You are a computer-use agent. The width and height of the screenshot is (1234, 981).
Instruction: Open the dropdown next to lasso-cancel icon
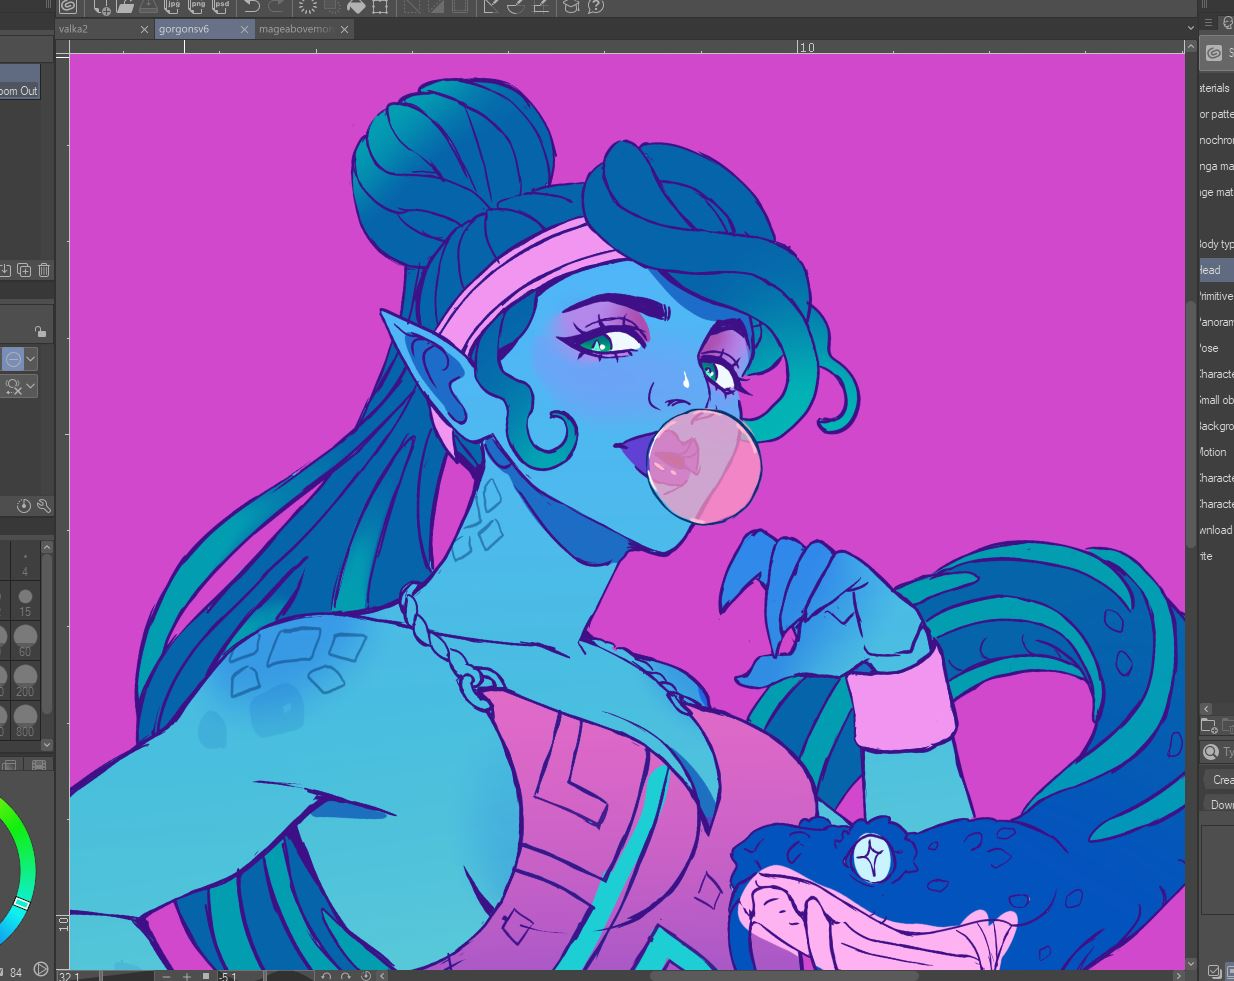click(31, 386)
